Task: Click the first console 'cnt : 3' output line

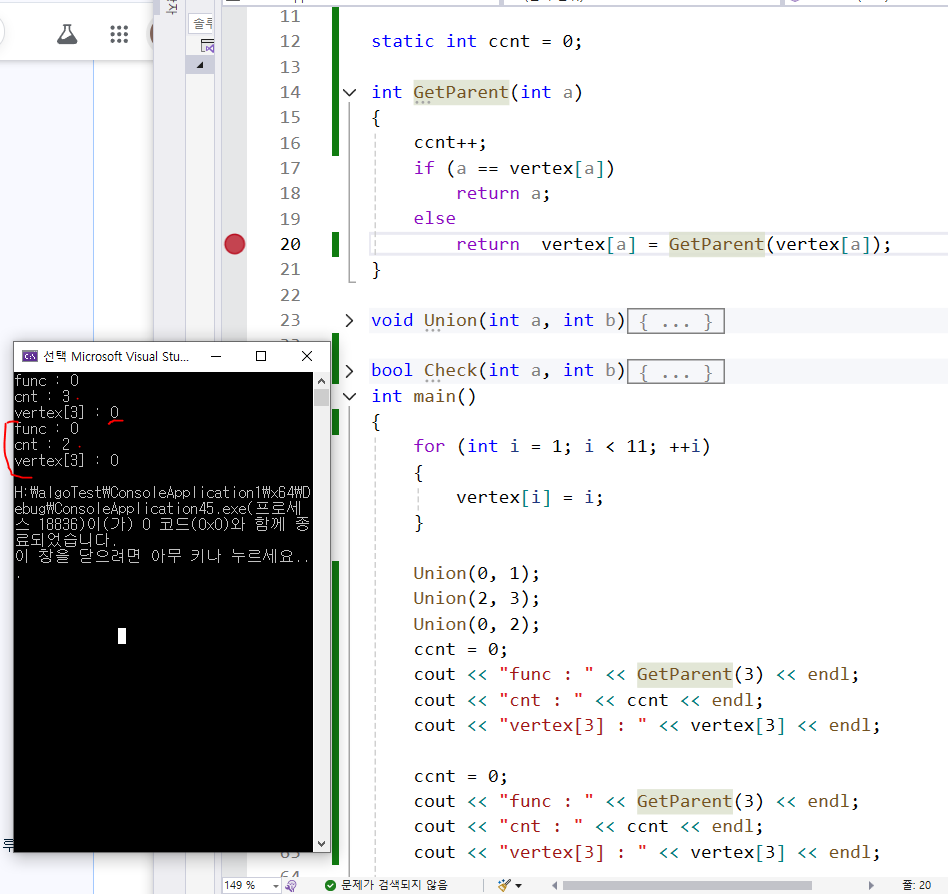Action: (42, 397)
